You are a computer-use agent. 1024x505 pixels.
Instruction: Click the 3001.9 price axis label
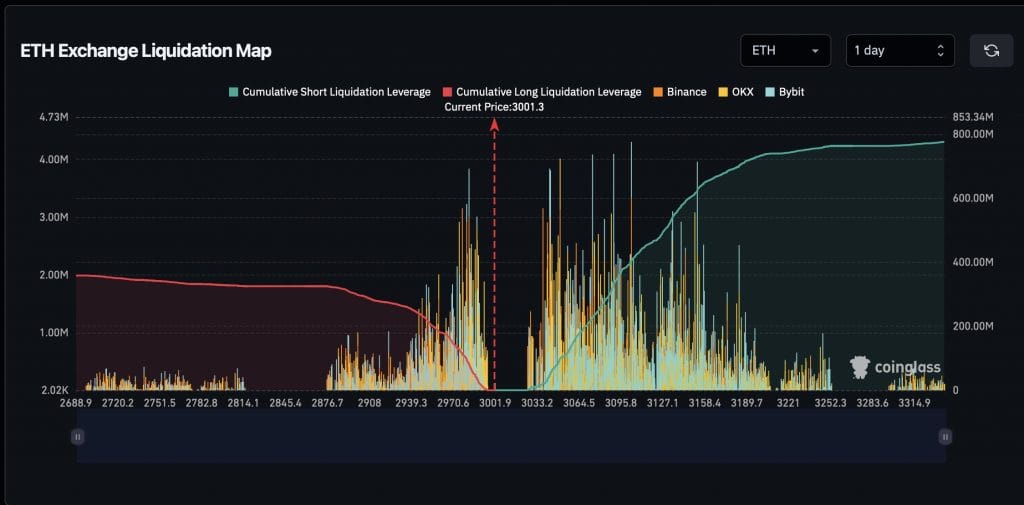pyautogui.click(x=495, y=403)
